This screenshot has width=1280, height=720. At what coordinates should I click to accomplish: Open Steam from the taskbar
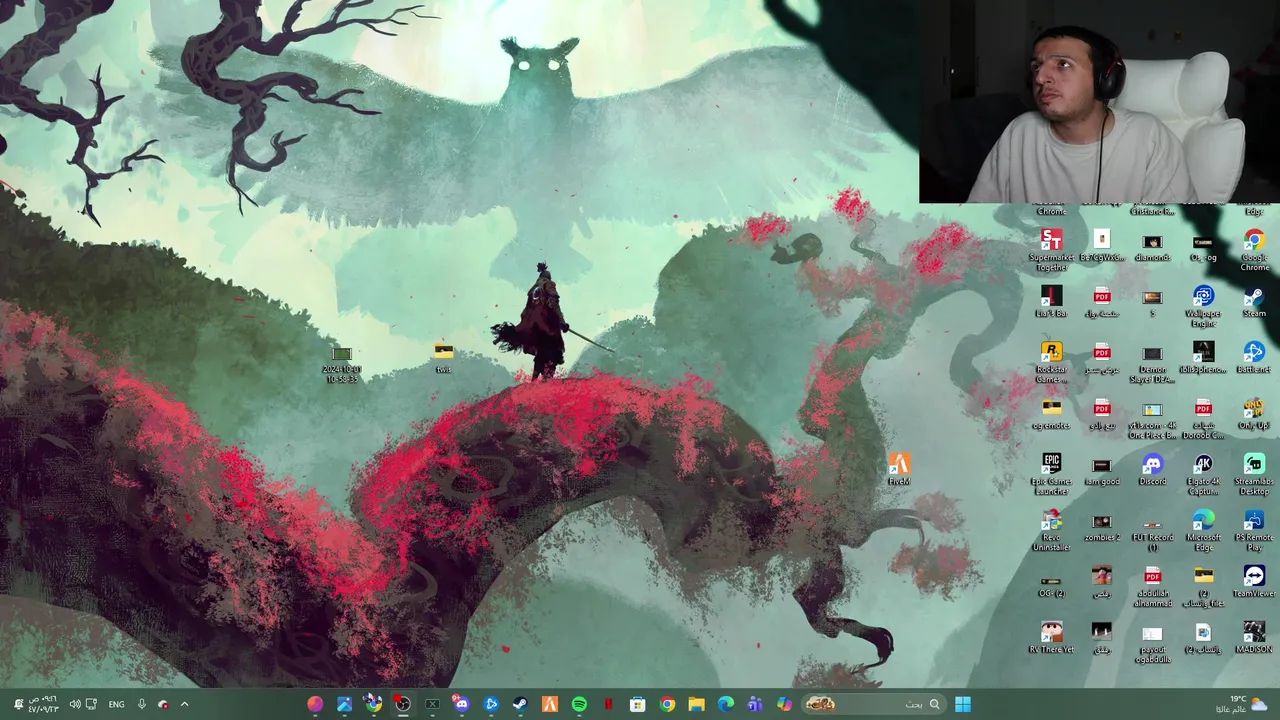(520, 704)
